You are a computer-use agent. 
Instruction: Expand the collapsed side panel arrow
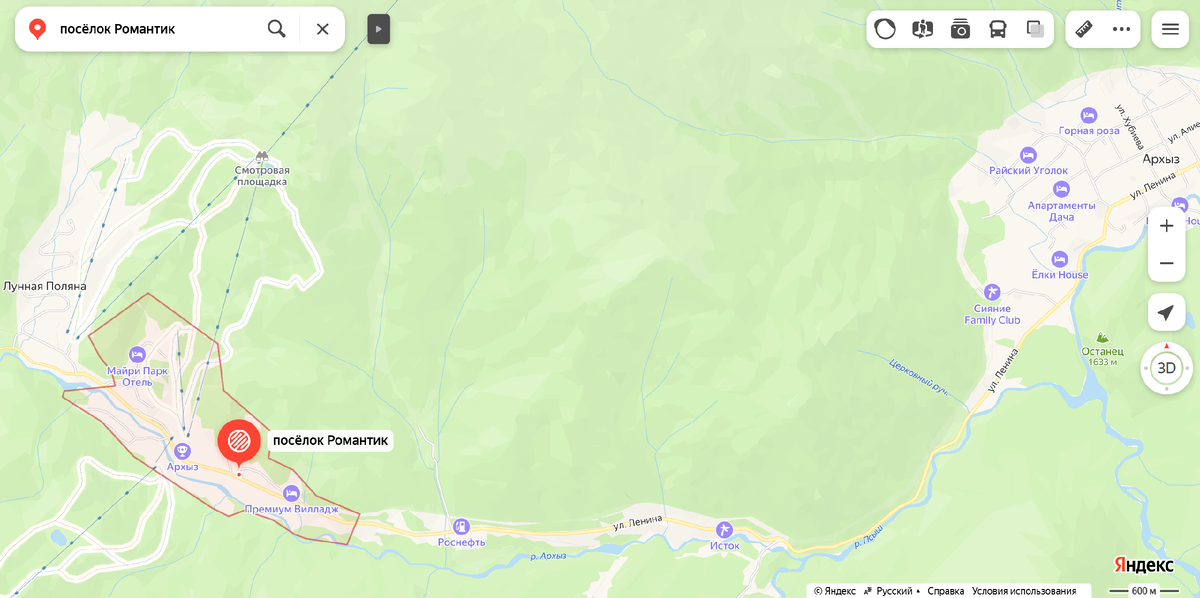[x=378, y=29]
